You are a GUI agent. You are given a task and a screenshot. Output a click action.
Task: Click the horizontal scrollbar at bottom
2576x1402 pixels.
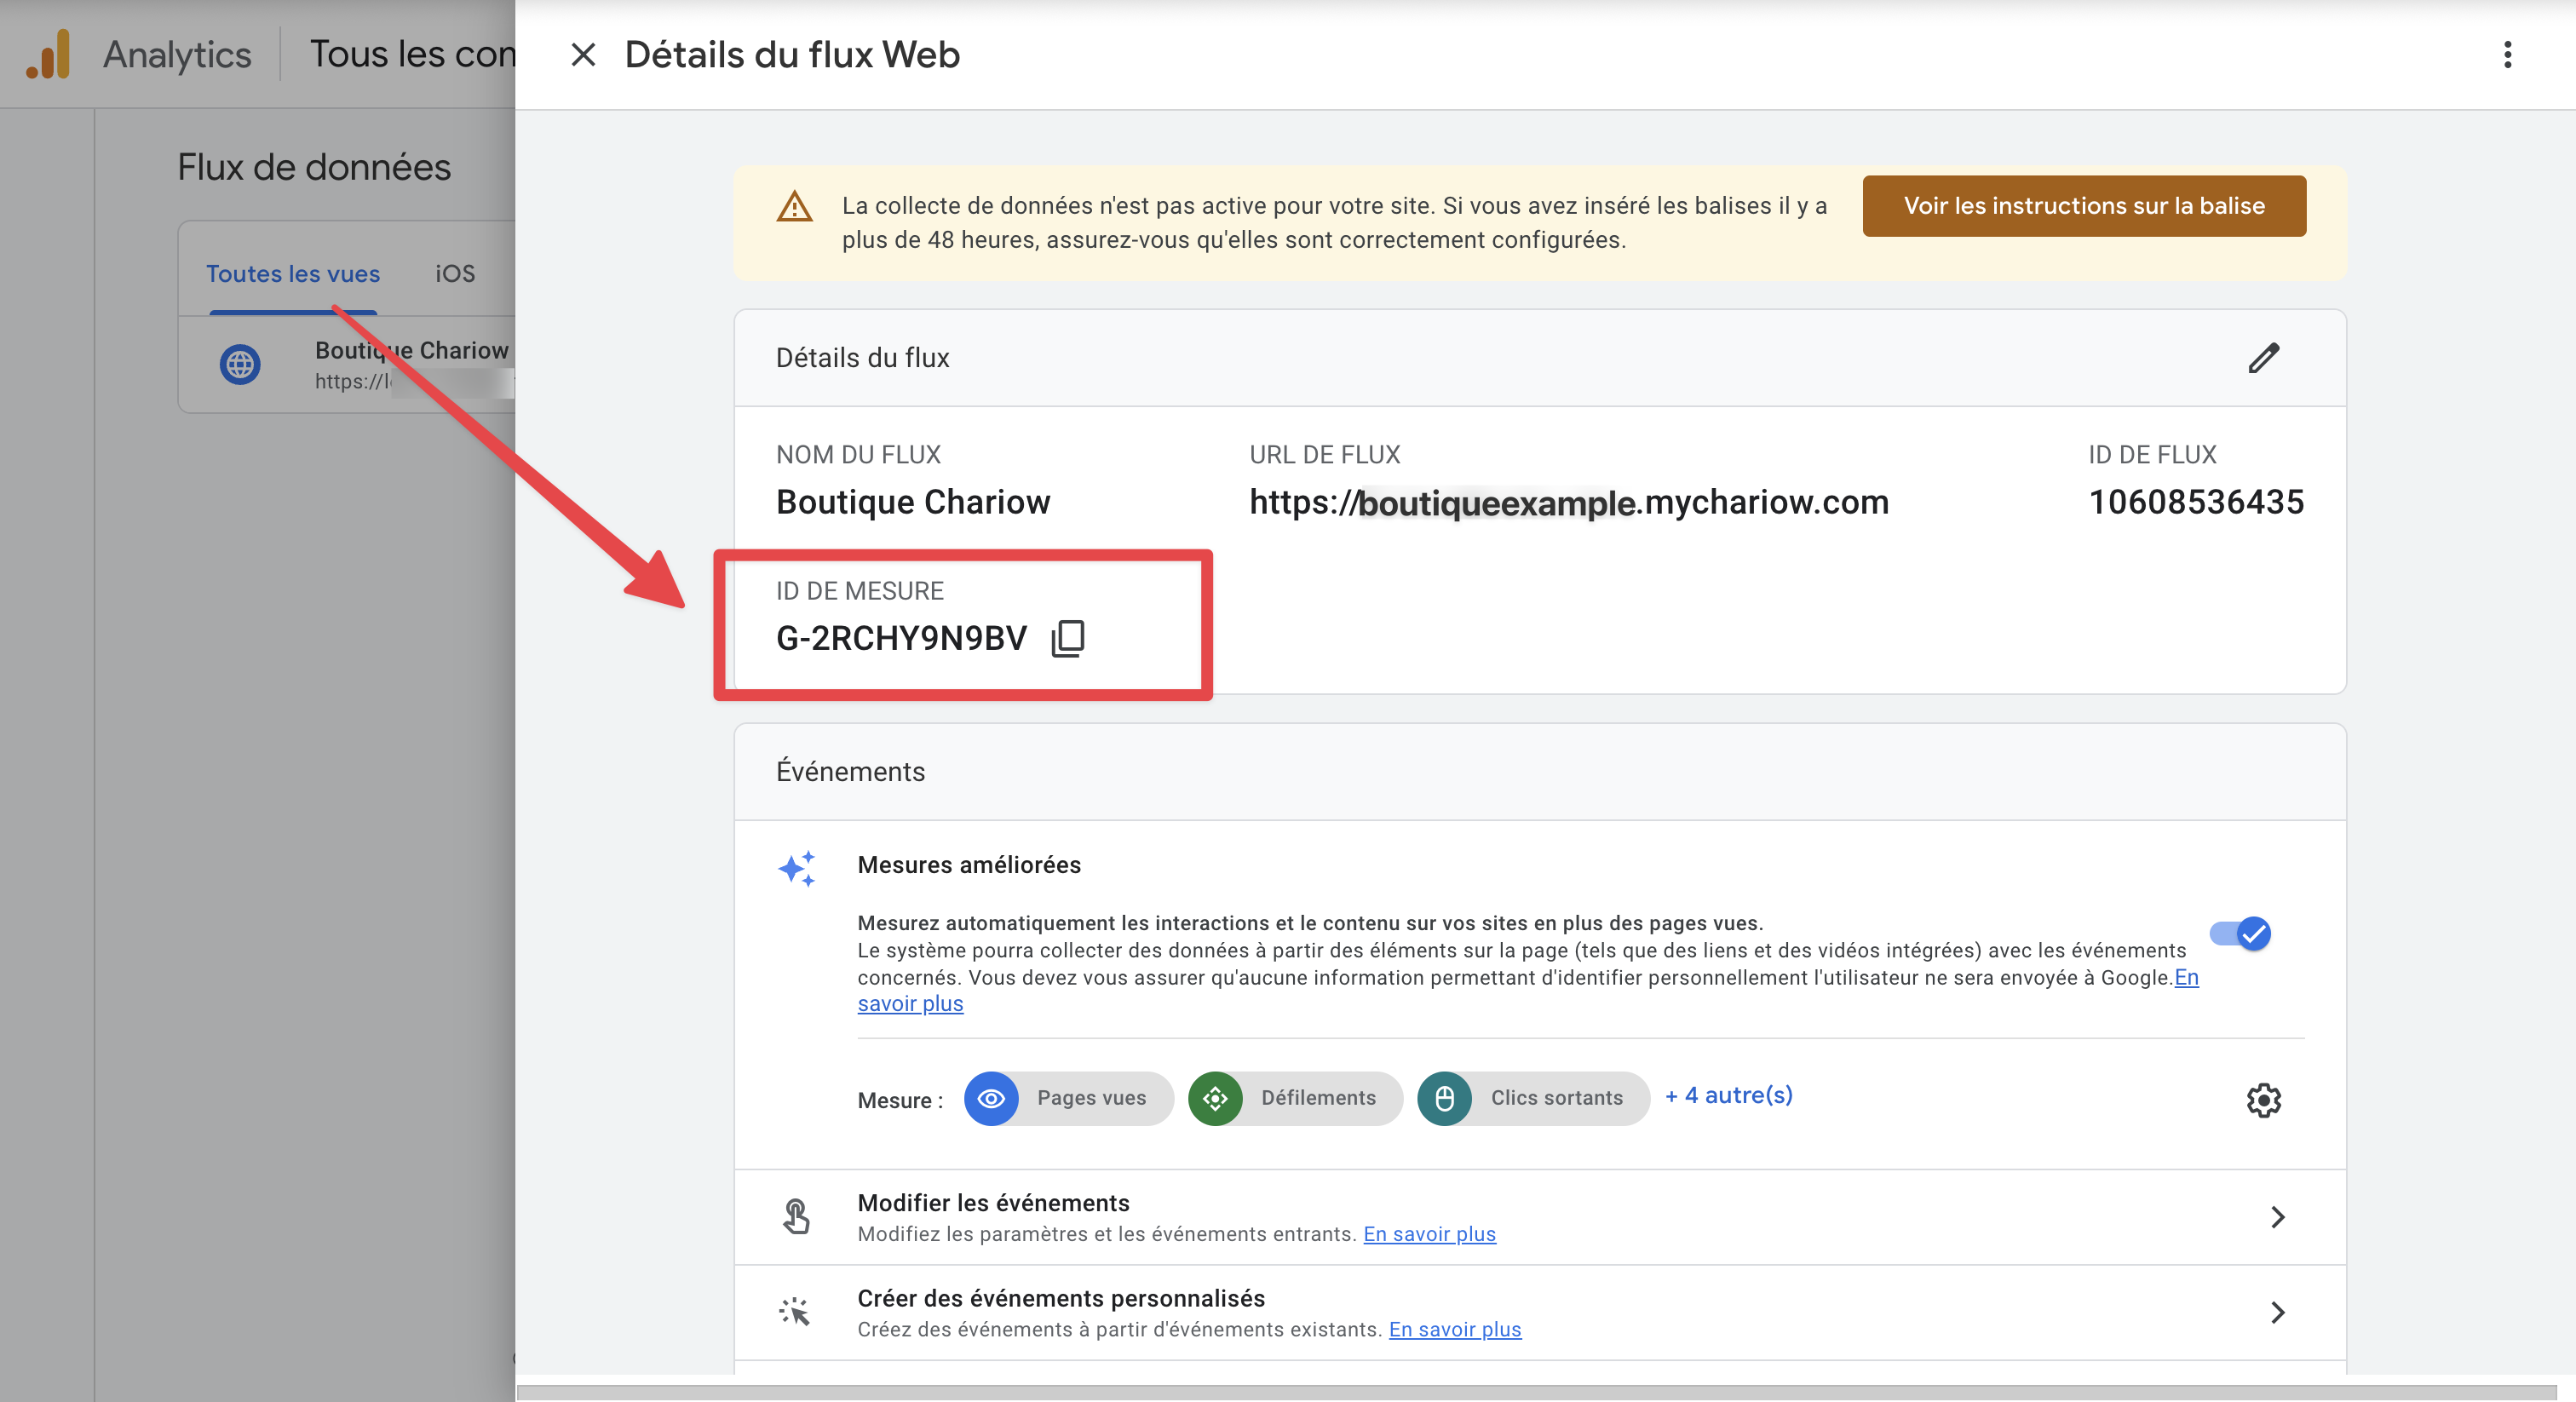pos(1535,1392)
